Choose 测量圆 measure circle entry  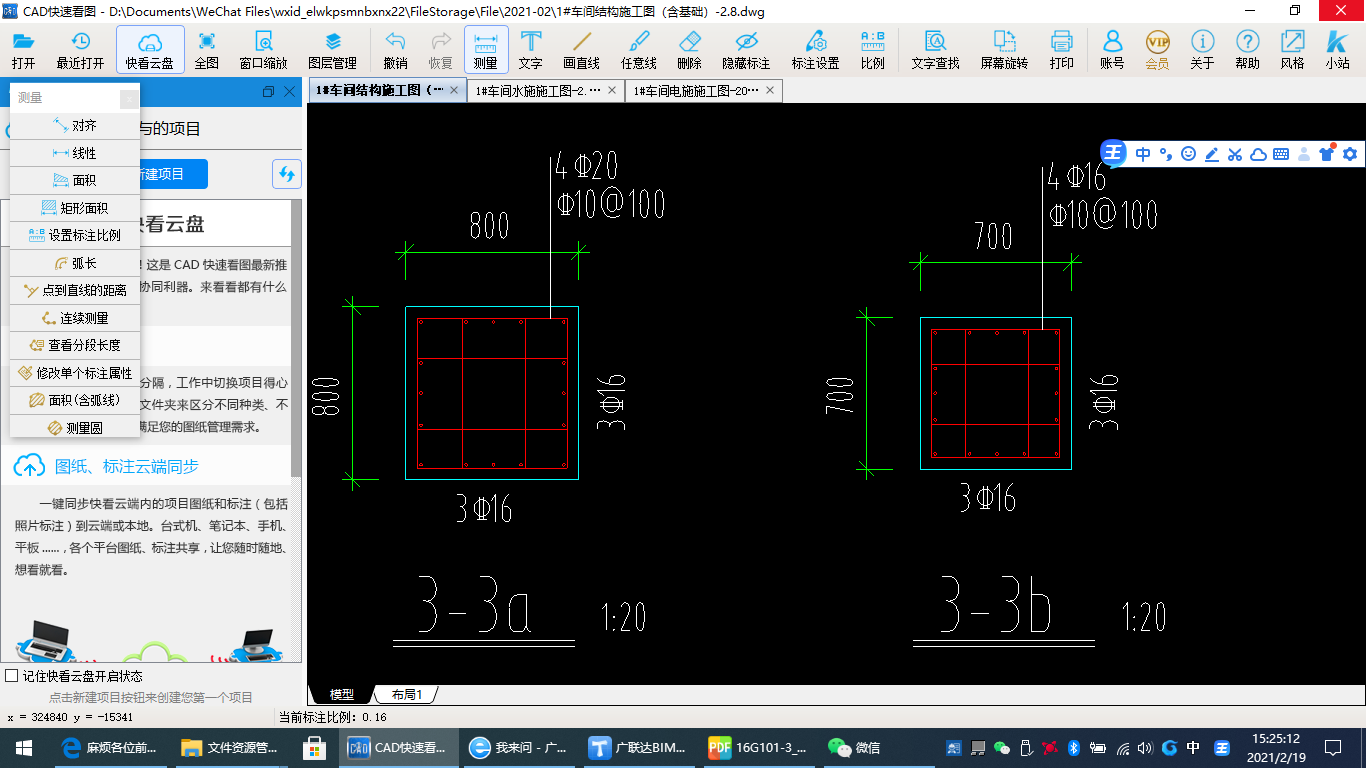(75, 428)
